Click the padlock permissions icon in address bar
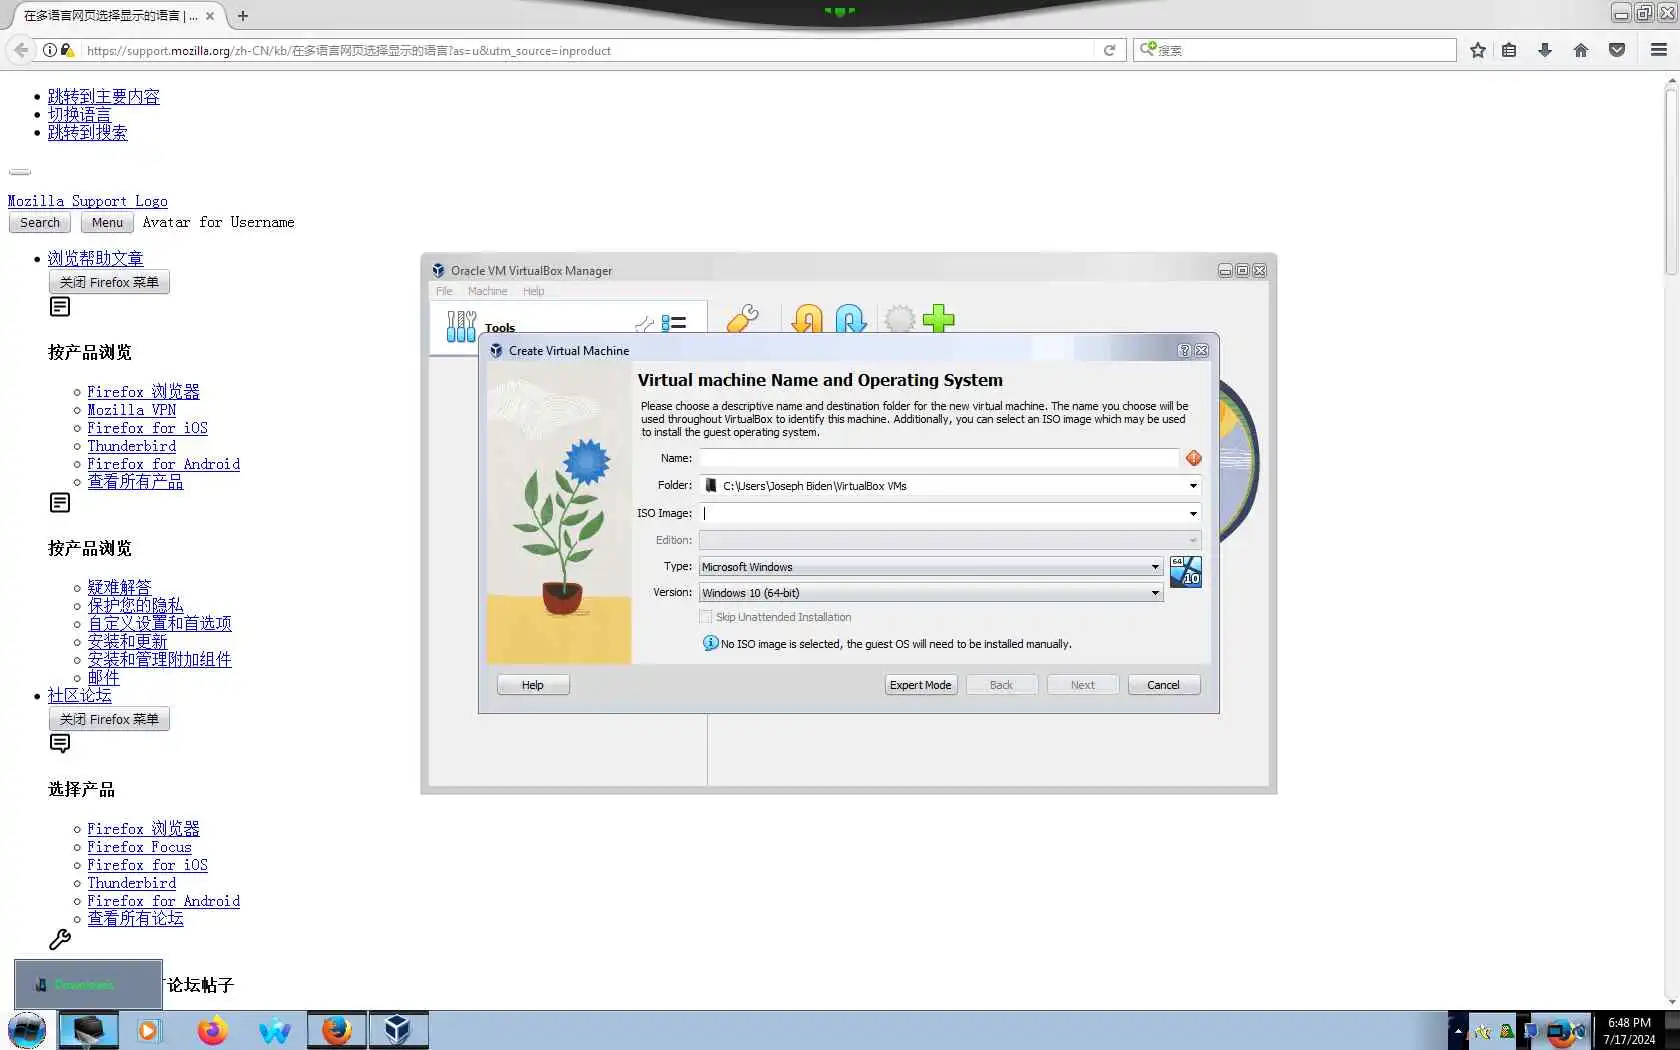Screen dimensions: 1680x1050 coord(67,50)
